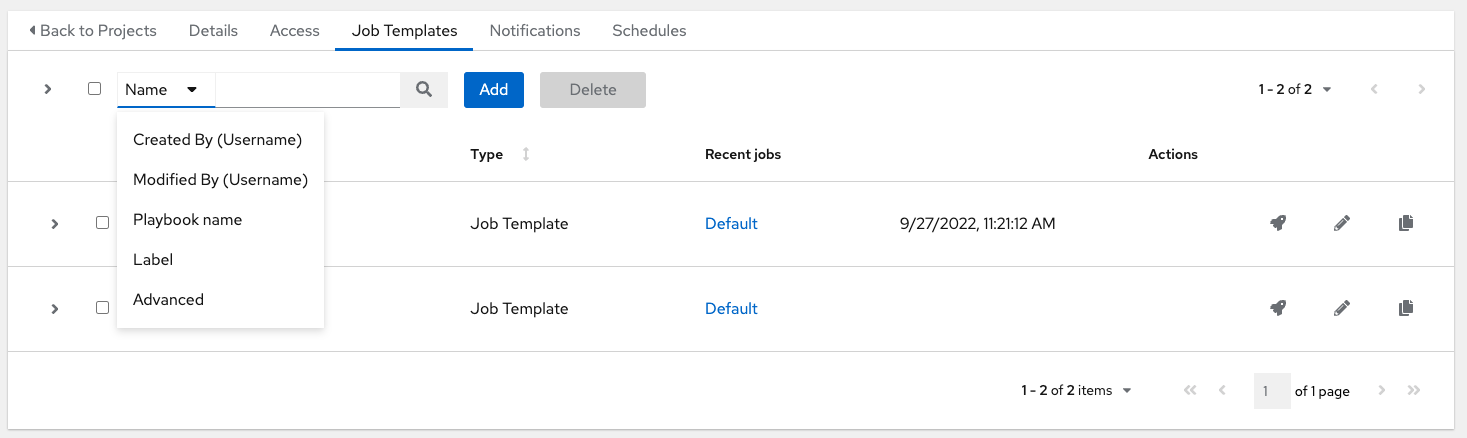This screenshot has width=1467, height=438.
Task: Select the Advanced search option
Action: [168, 300]
